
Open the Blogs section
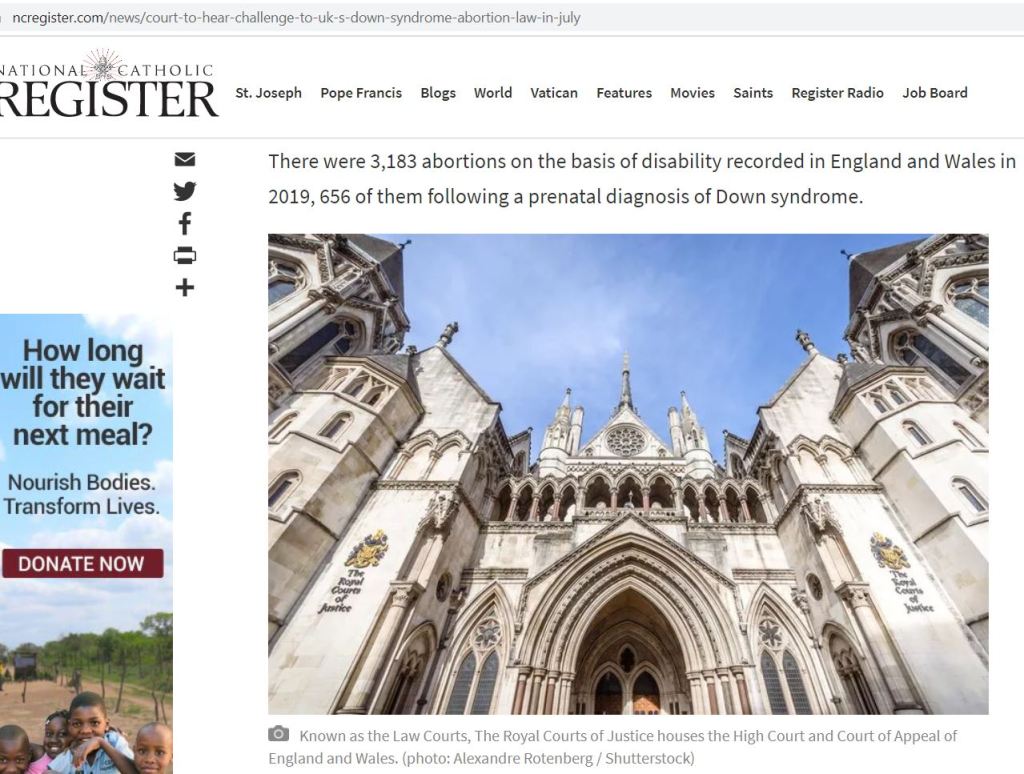pos(438,93)
